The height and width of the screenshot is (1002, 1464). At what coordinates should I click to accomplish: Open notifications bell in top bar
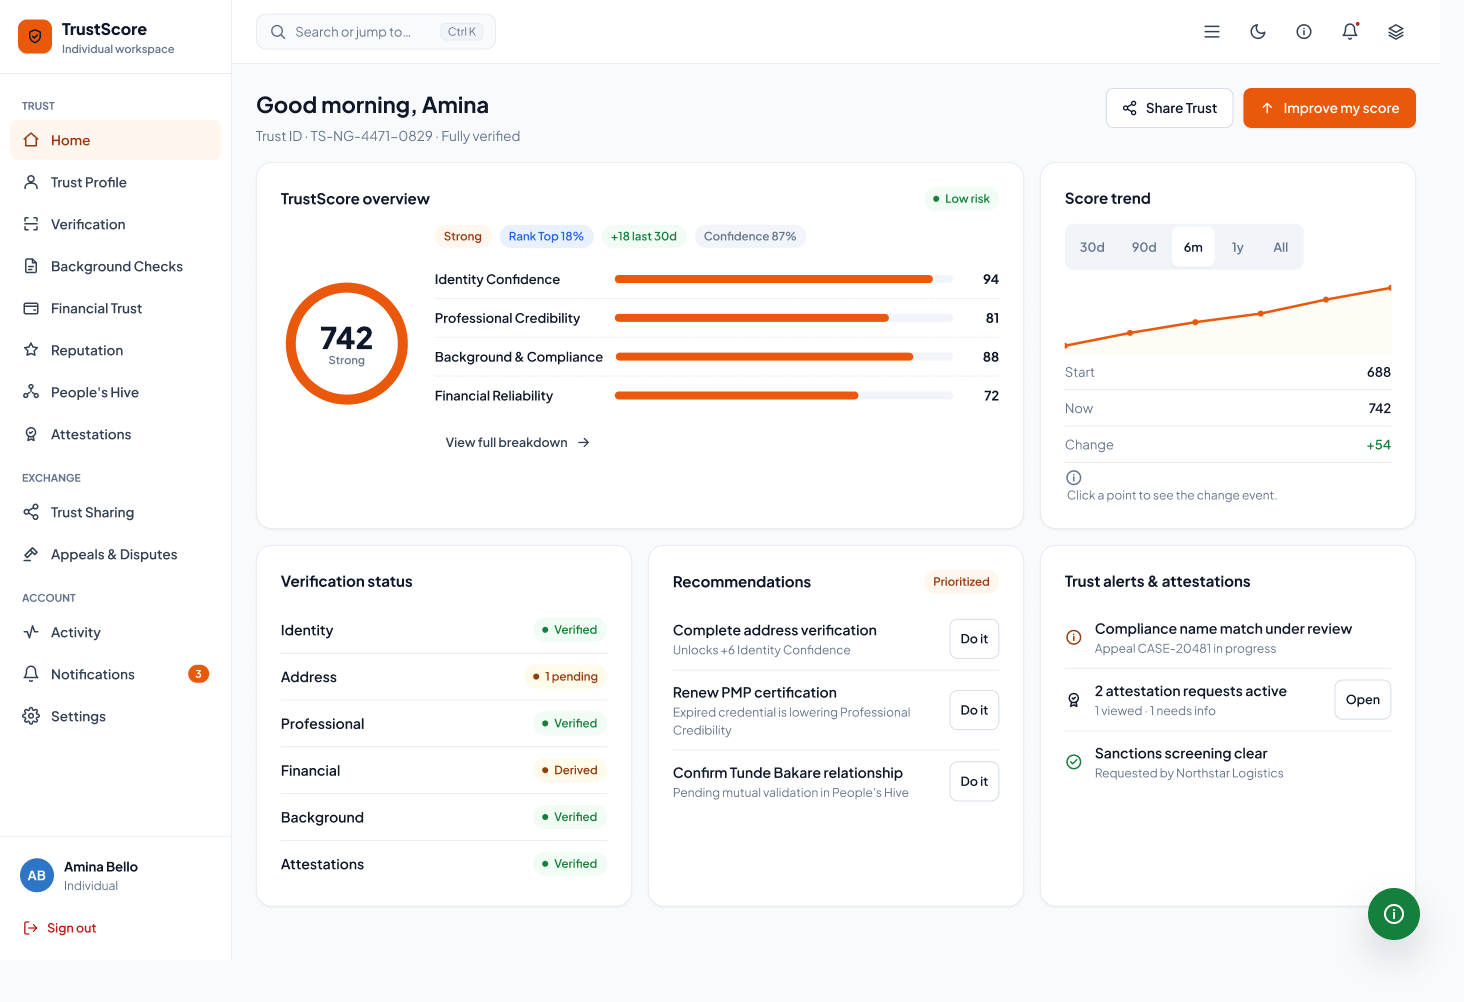[x=1350, y=32]
